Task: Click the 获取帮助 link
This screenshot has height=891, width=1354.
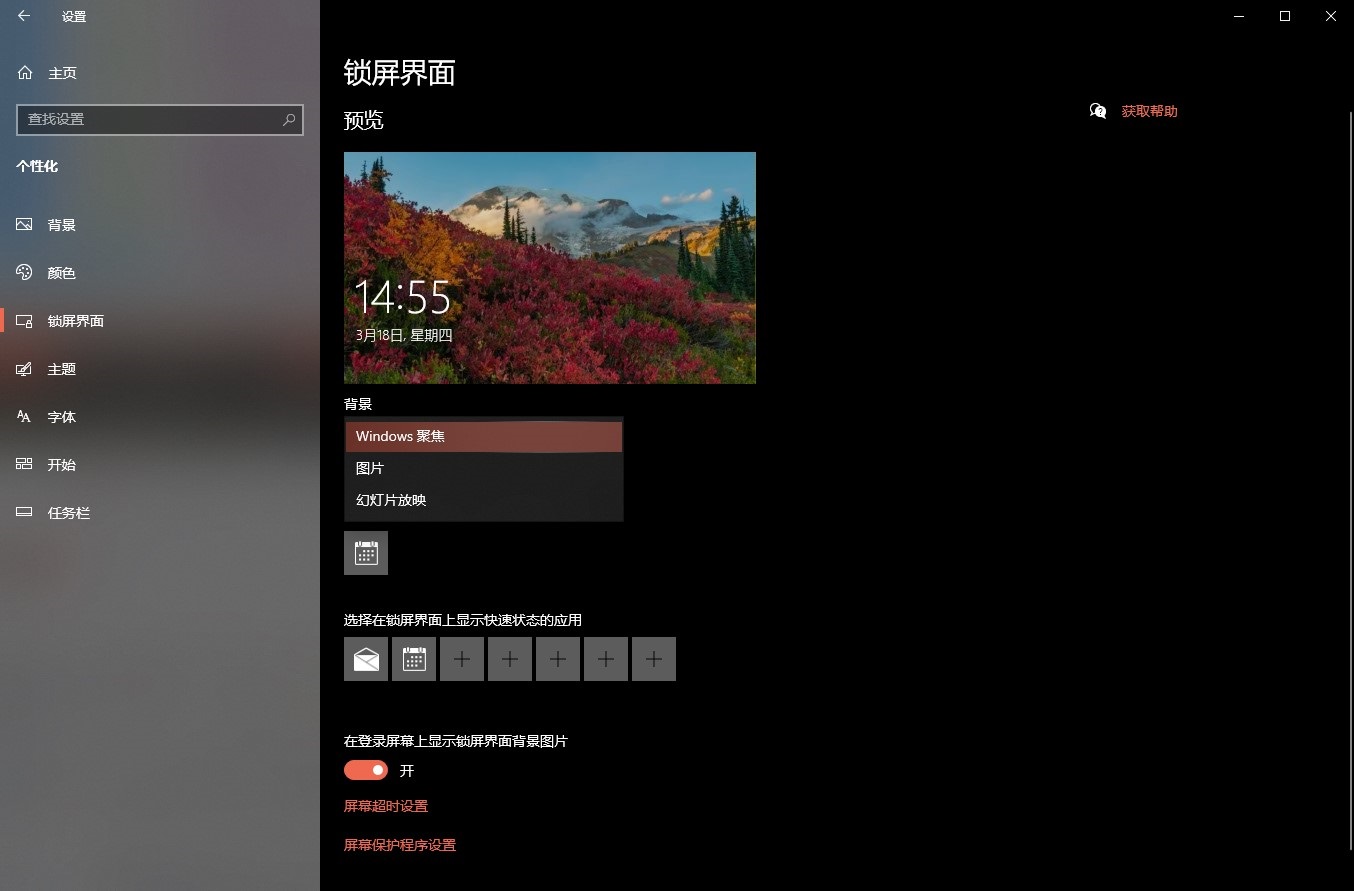Action: (x=1149, y=112)
